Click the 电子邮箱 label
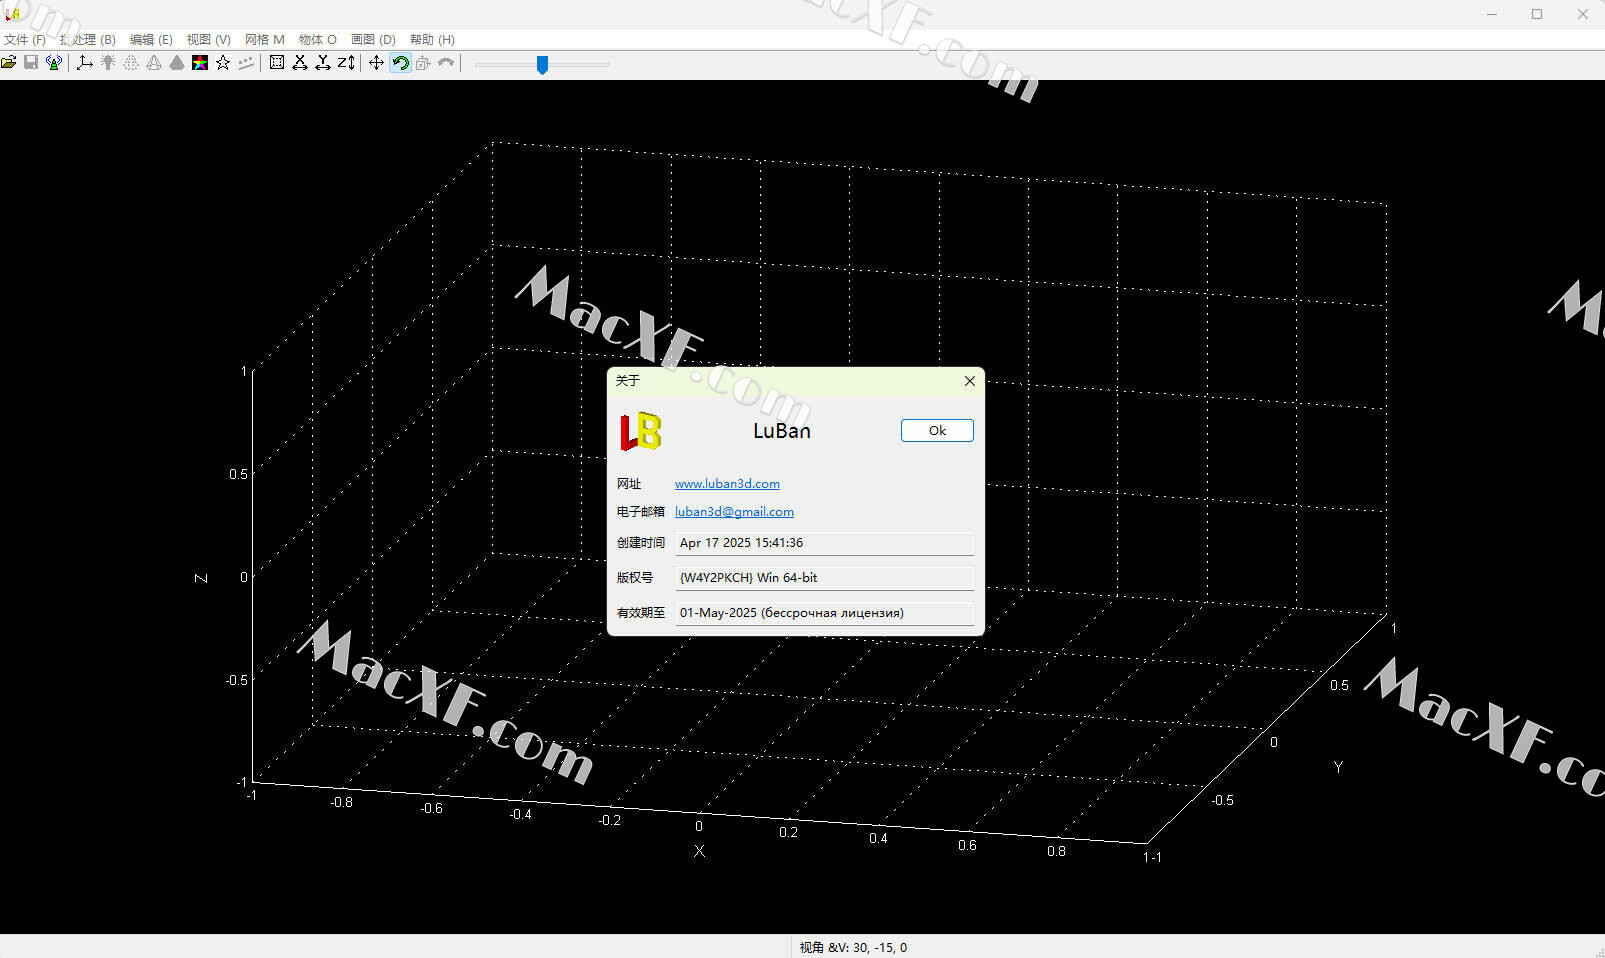 [641, 512]
